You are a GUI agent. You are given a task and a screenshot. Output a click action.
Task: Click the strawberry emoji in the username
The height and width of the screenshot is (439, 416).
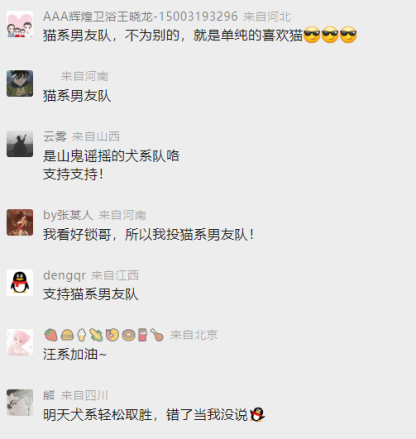51,335
